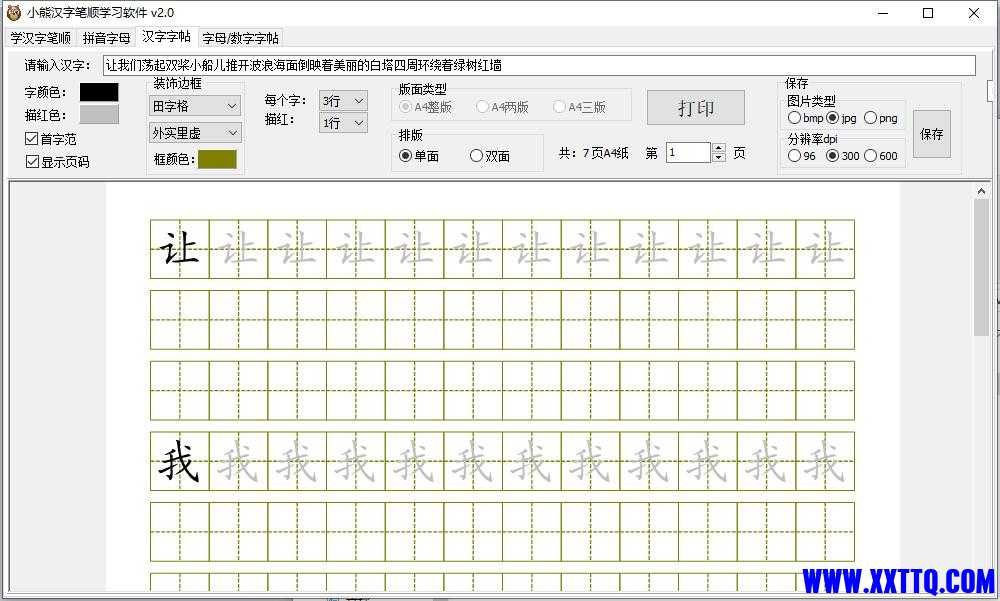Click the bear app icon in title bar

tap(13, 13)
